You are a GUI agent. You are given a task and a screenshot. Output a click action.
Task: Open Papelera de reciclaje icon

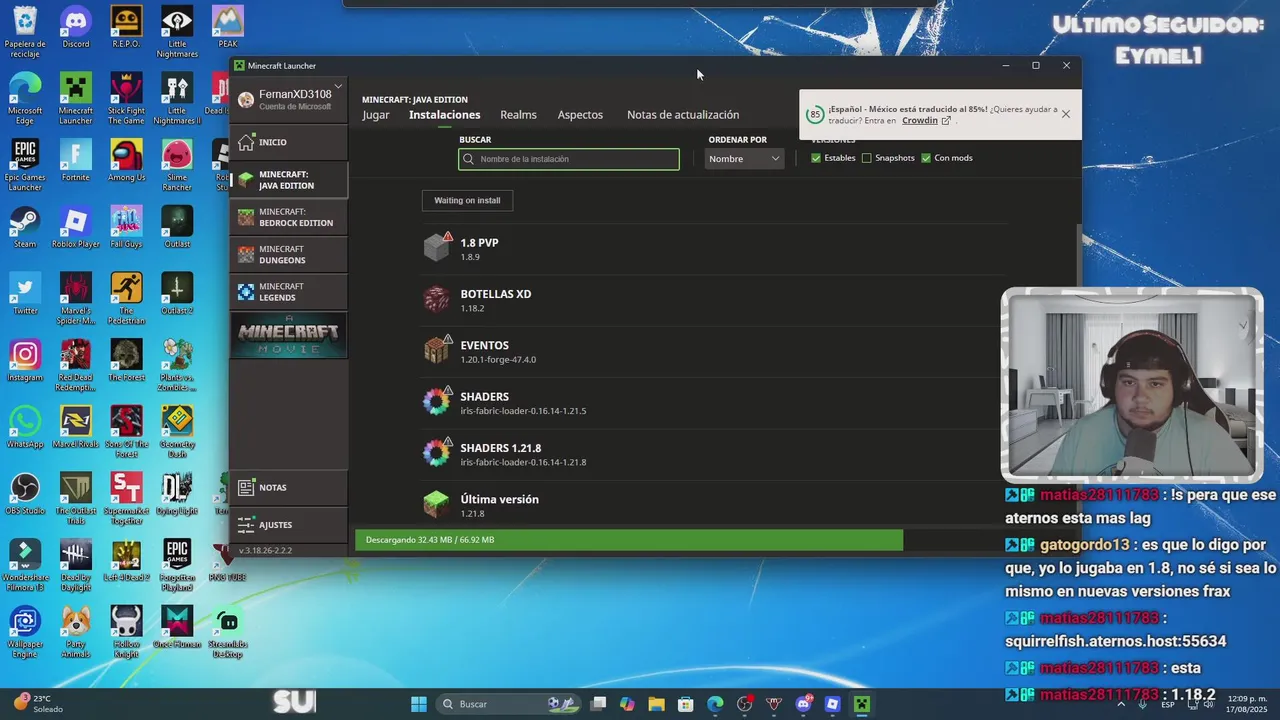point(25,31)
